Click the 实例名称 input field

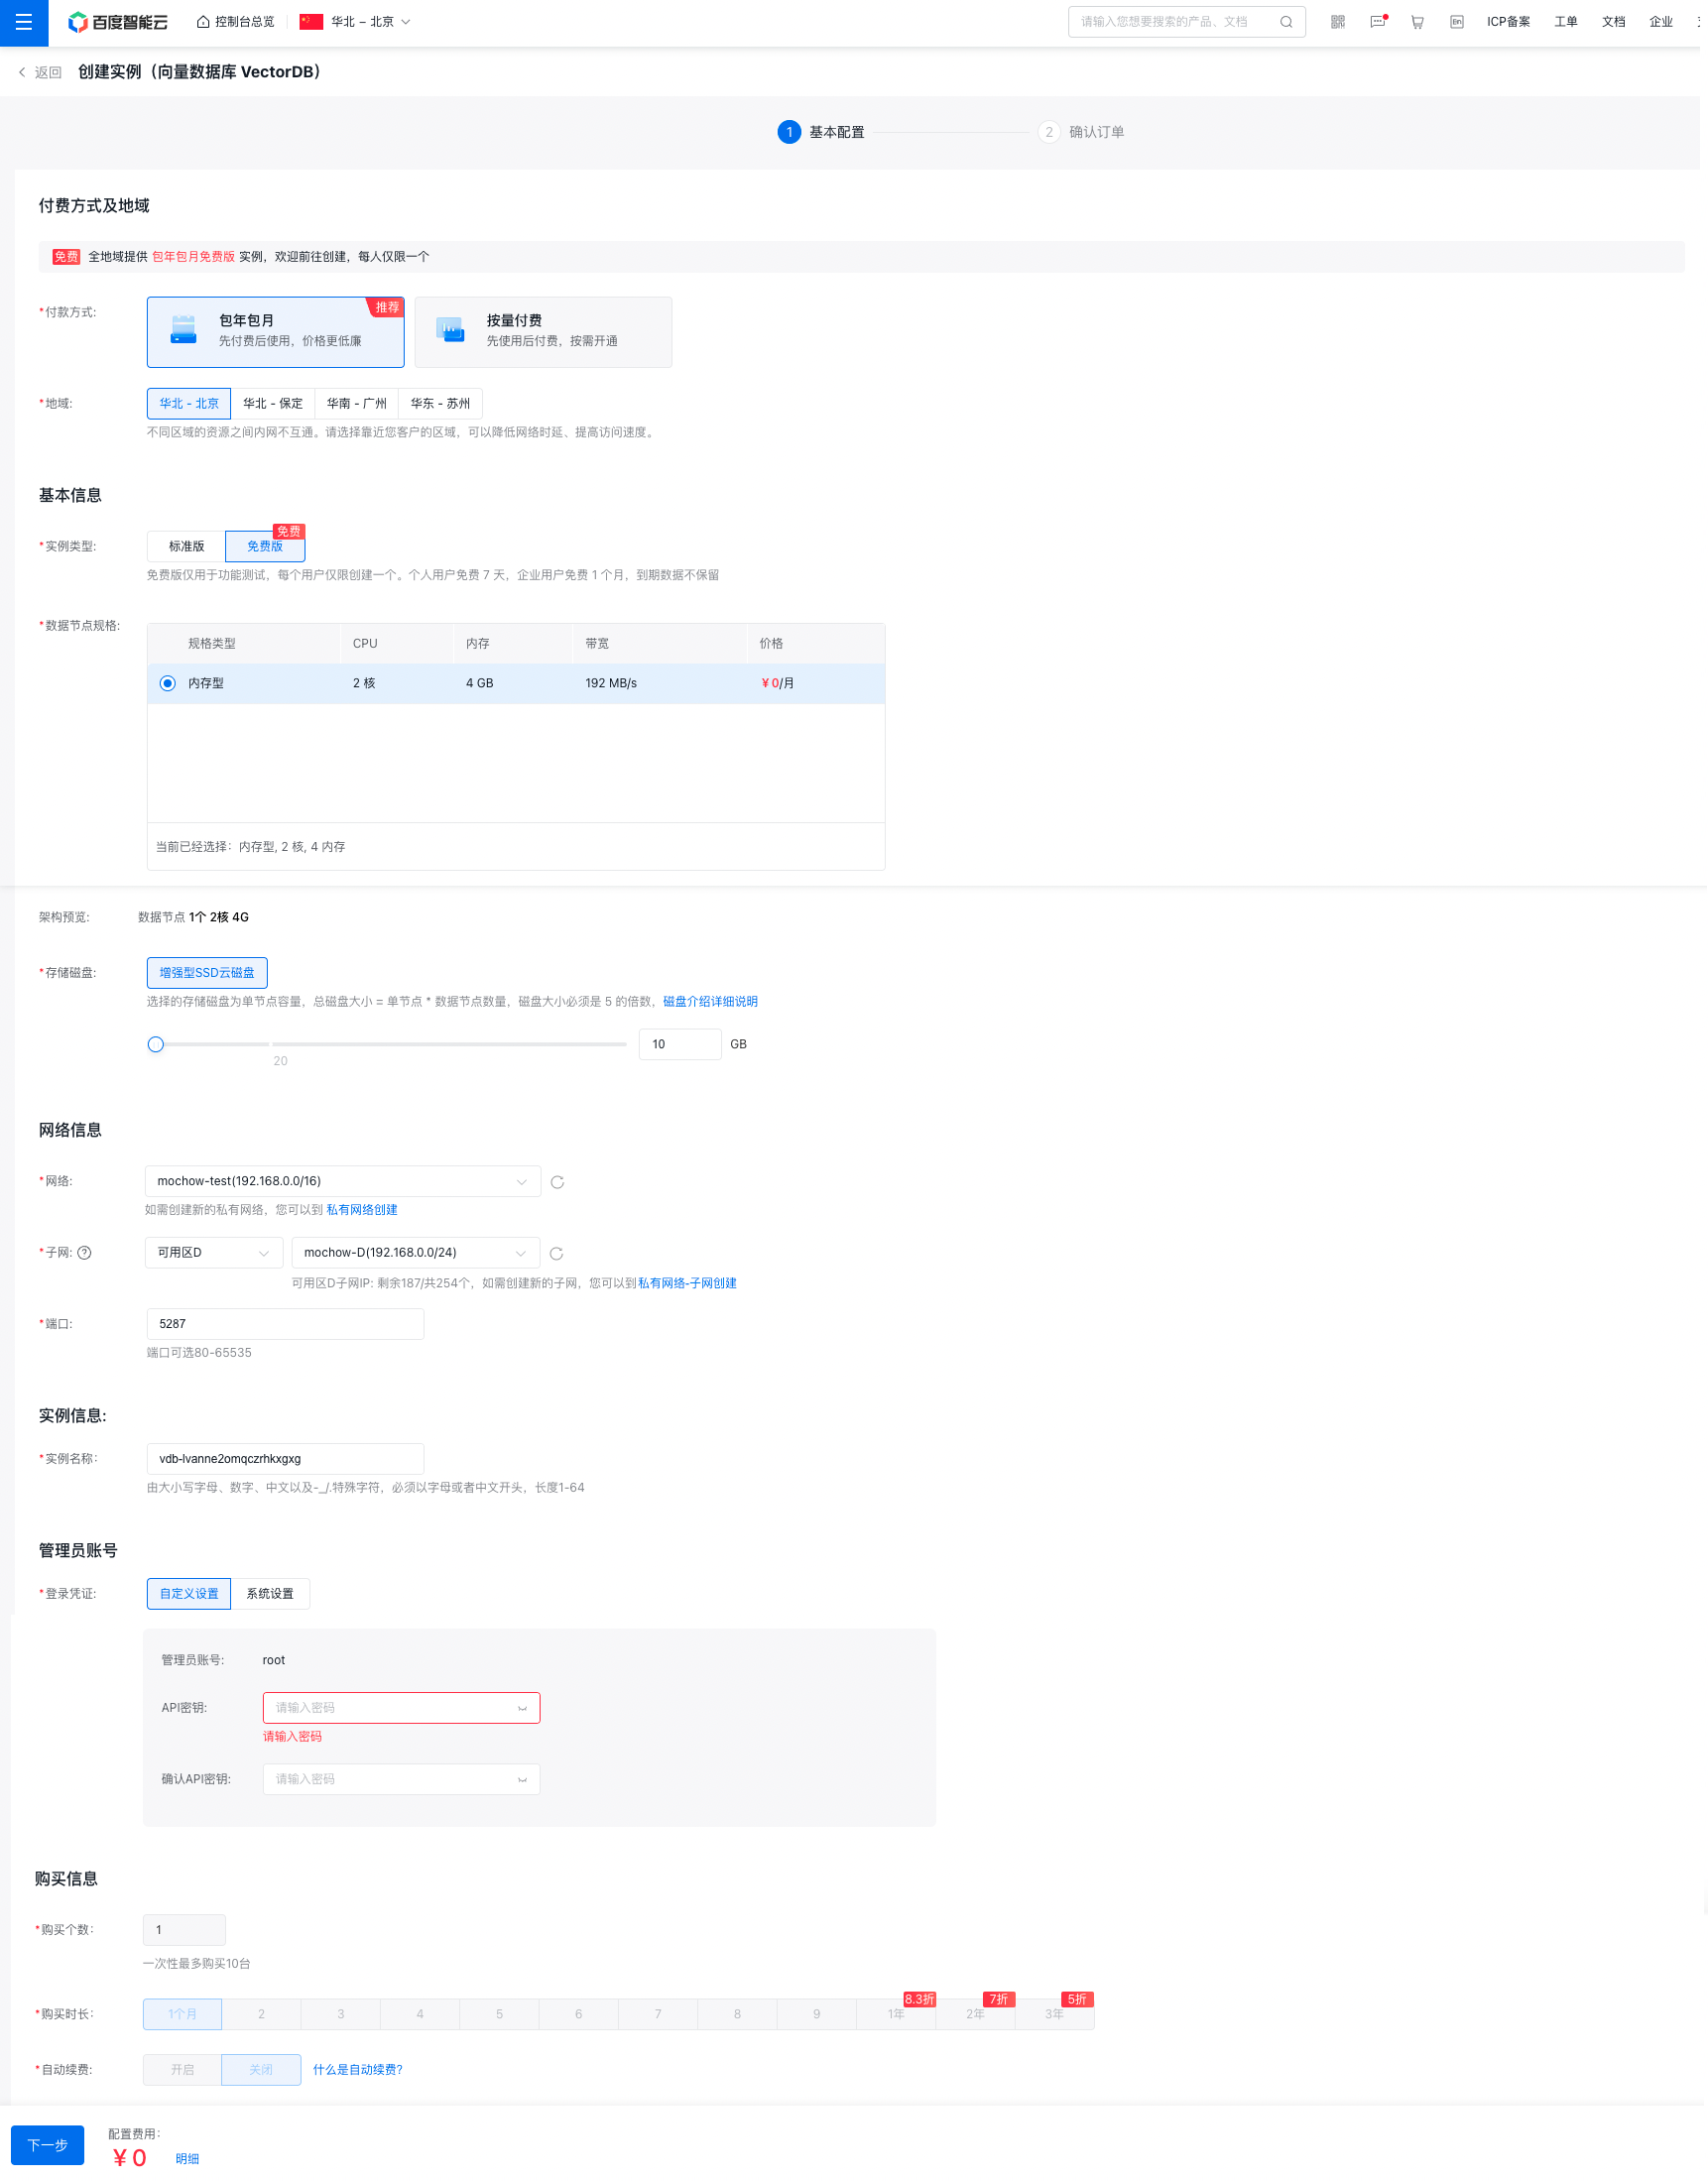285,1459
